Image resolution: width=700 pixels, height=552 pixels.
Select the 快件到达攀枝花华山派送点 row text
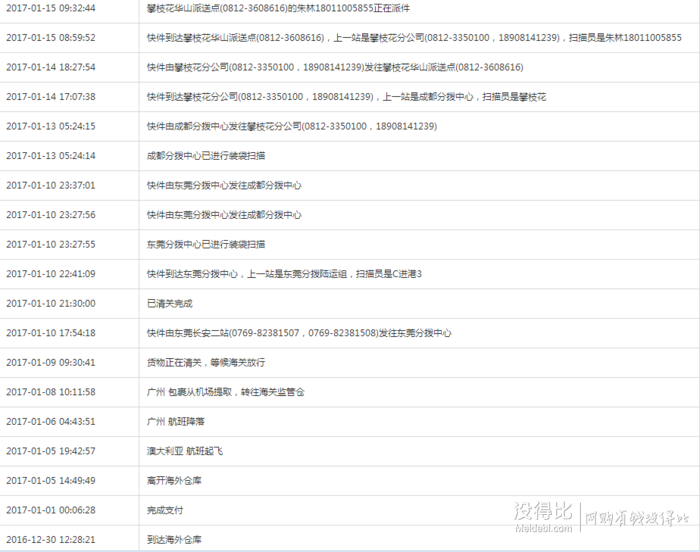(x=414, y=38)
